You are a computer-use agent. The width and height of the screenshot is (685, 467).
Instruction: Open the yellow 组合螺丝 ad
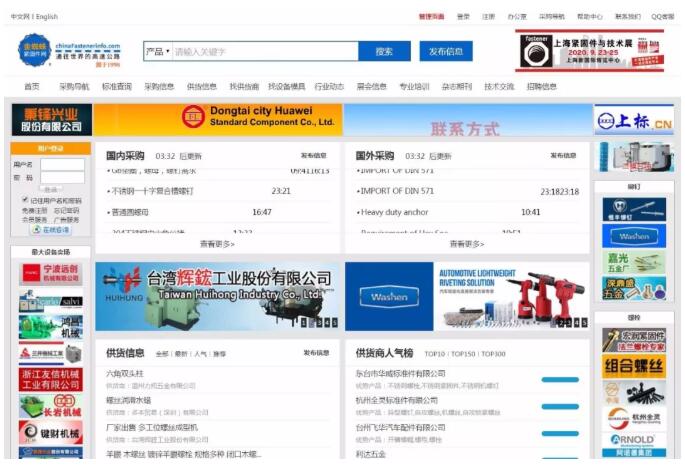634,367
